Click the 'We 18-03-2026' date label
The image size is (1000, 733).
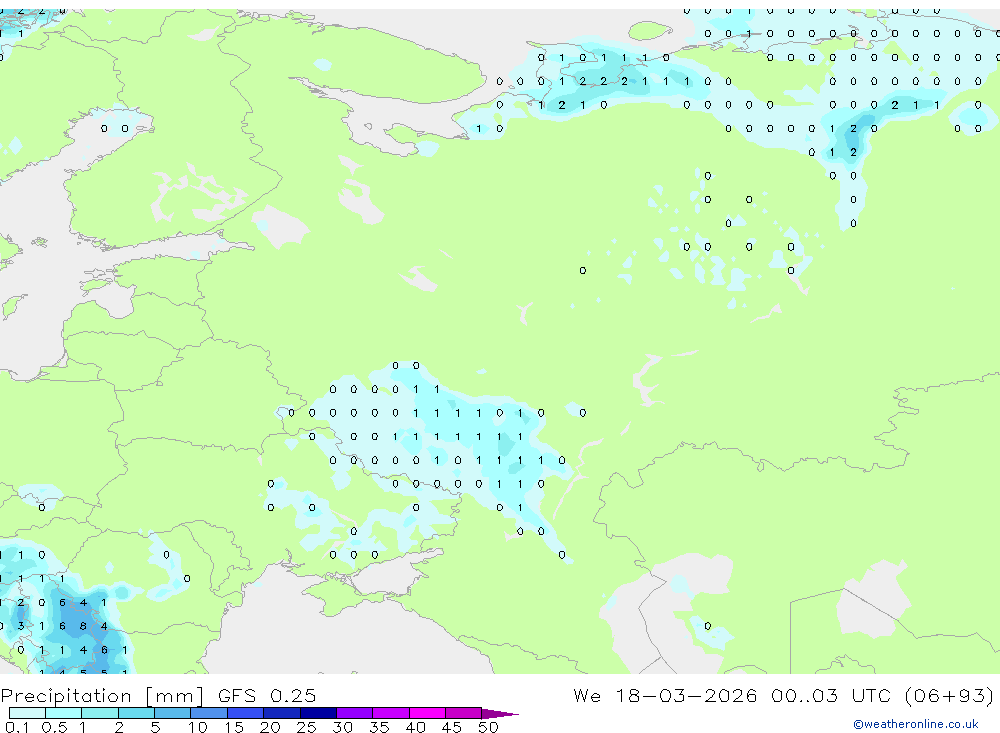click(x=665, y=695)
